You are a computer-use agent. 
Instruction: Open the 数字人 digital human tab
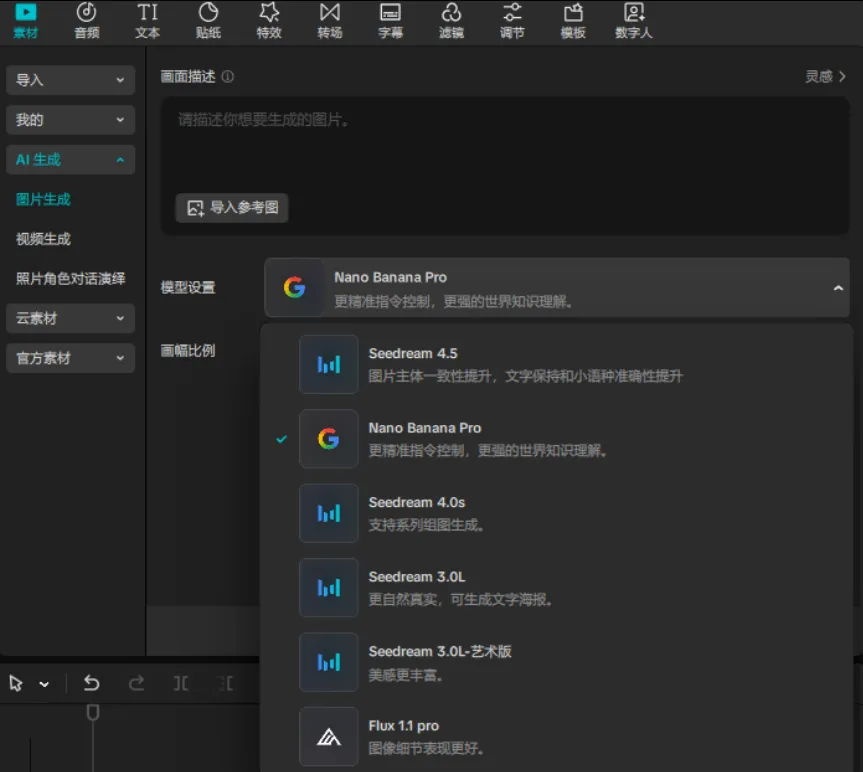click(633, 22)
